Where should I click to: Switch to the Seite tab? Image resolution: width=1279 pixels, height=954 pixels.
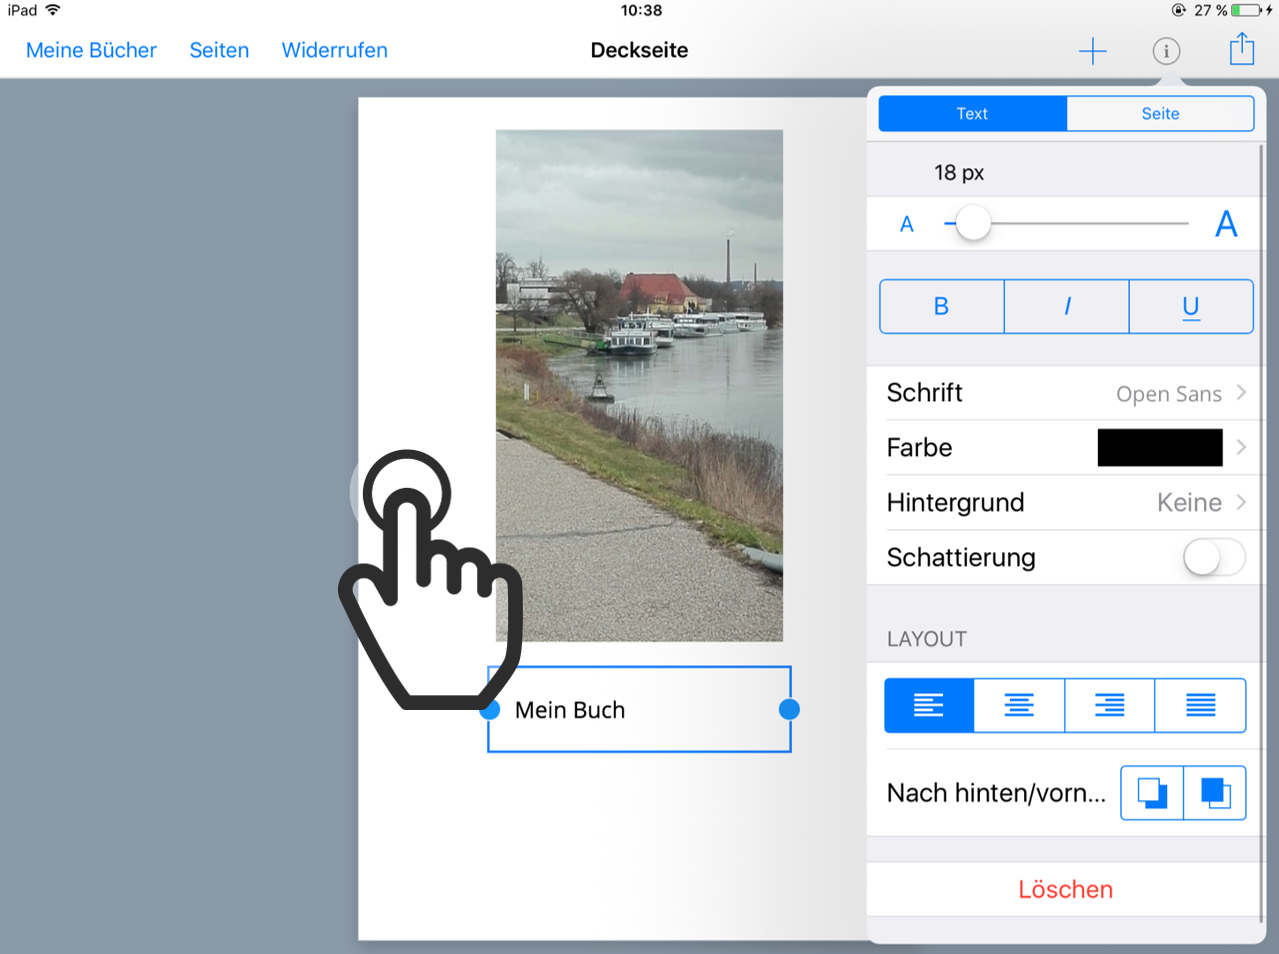(1160, 114)
